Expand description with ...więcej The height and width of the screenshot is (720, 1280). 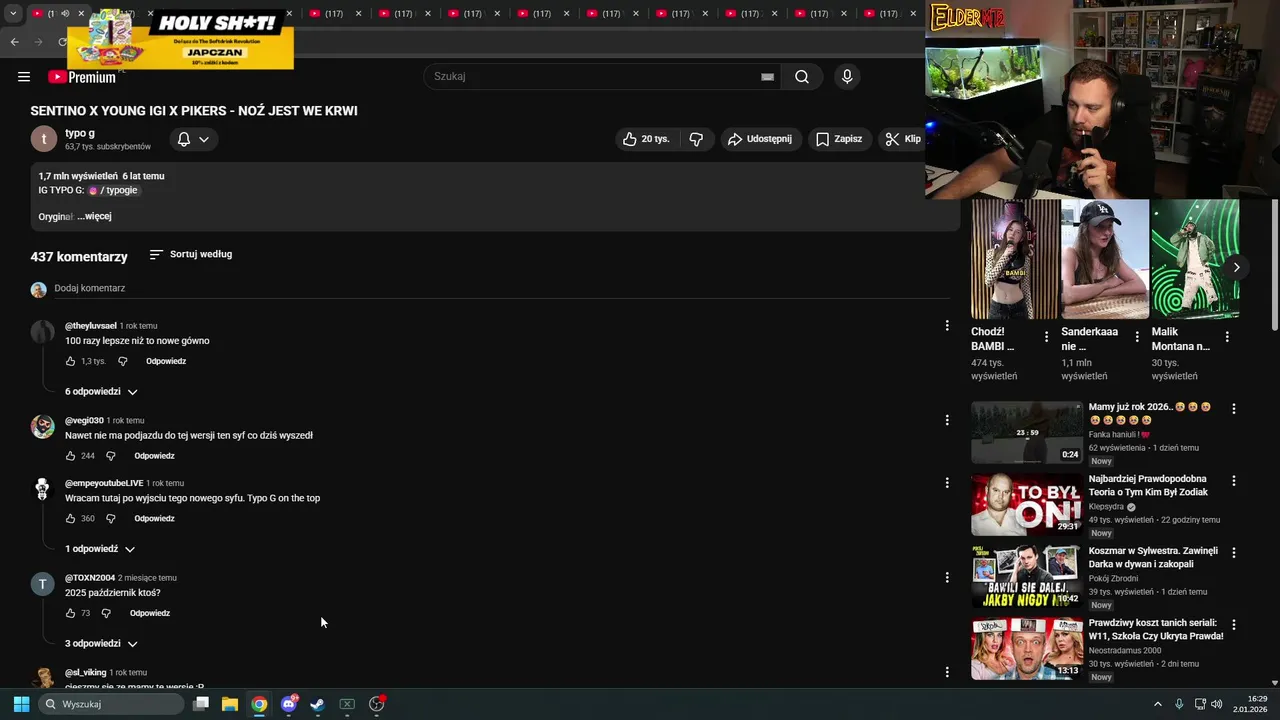tap(94, 216)
